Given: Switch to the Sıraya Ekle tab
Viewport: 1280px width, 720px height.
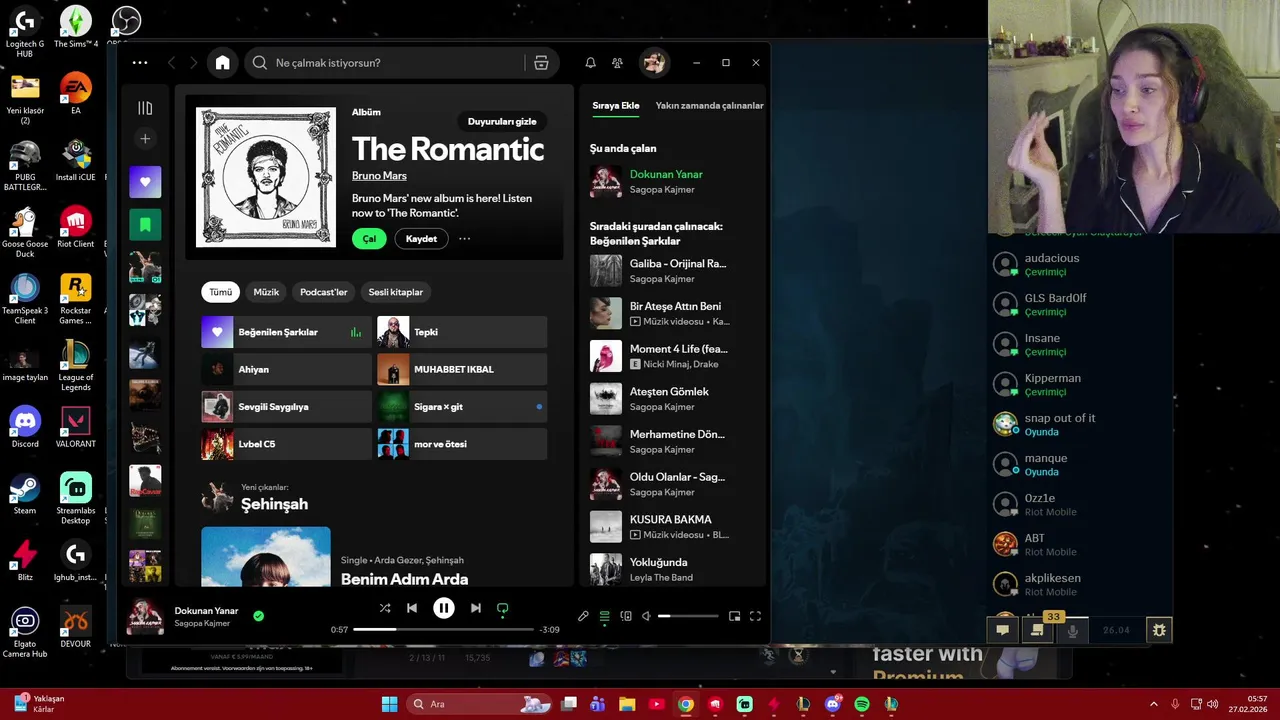Looking at the screenshot, I should (616, 105).
